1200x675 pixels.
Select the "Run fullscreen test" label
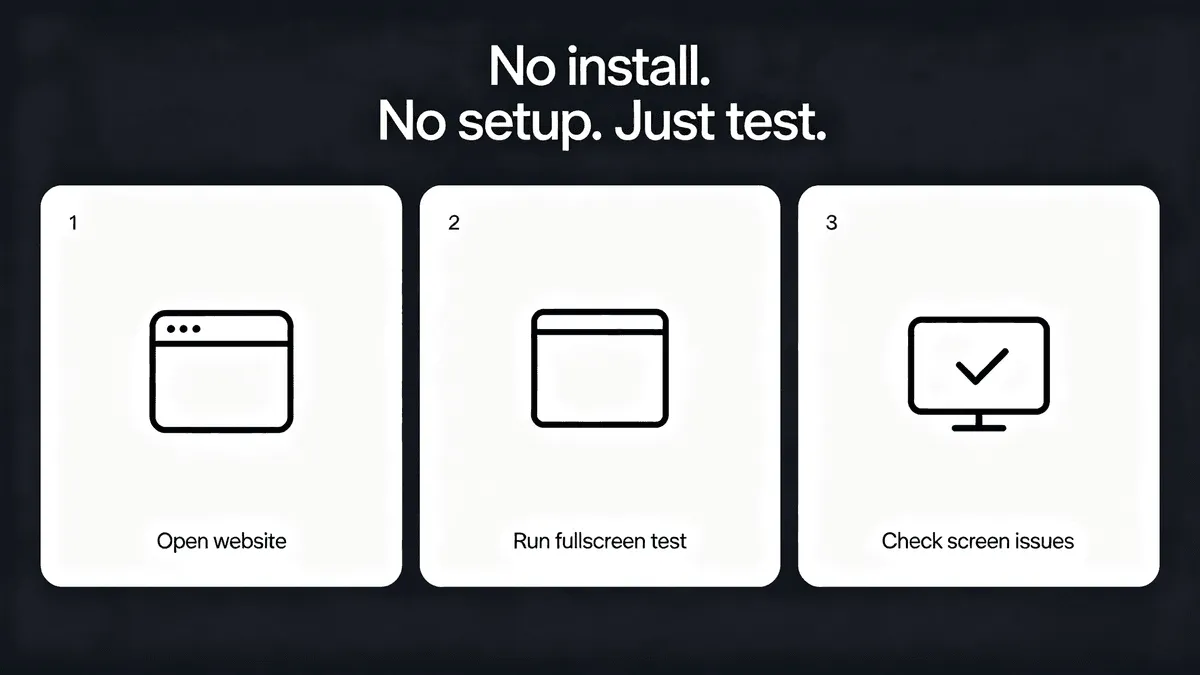click(x=600, y=541)
